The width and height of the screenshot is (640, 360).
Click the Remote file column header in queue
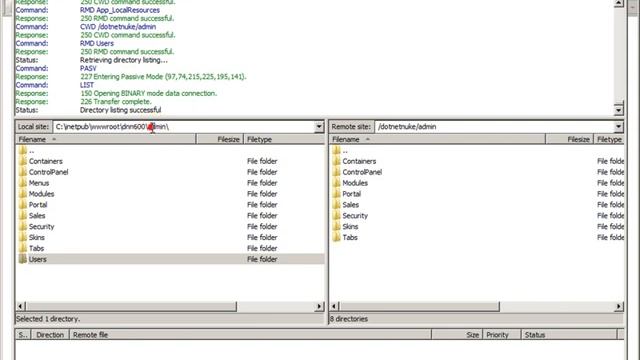point(250,335)
